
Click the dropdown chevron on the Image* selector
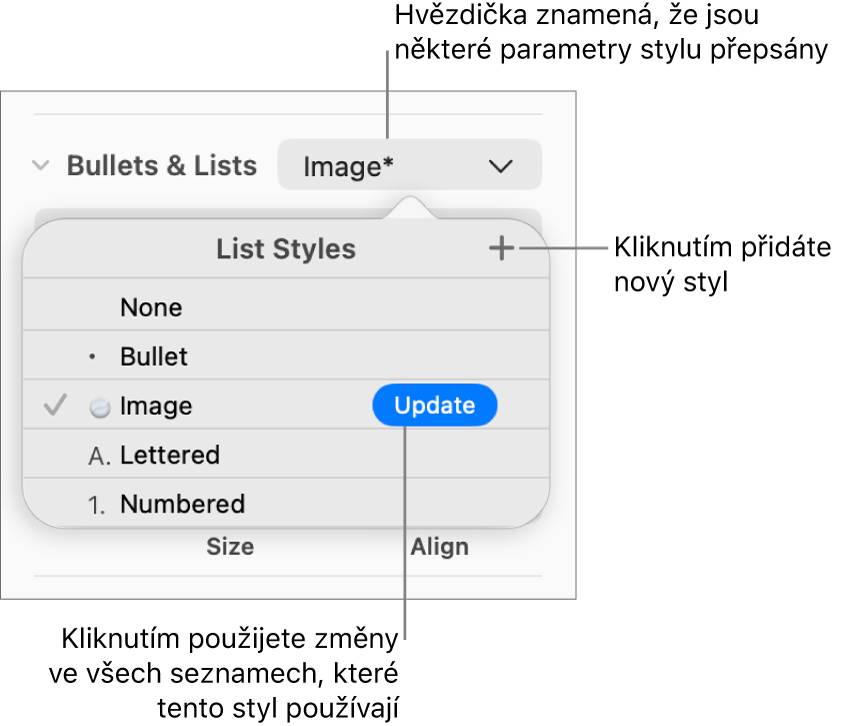[x=501, y=165]
